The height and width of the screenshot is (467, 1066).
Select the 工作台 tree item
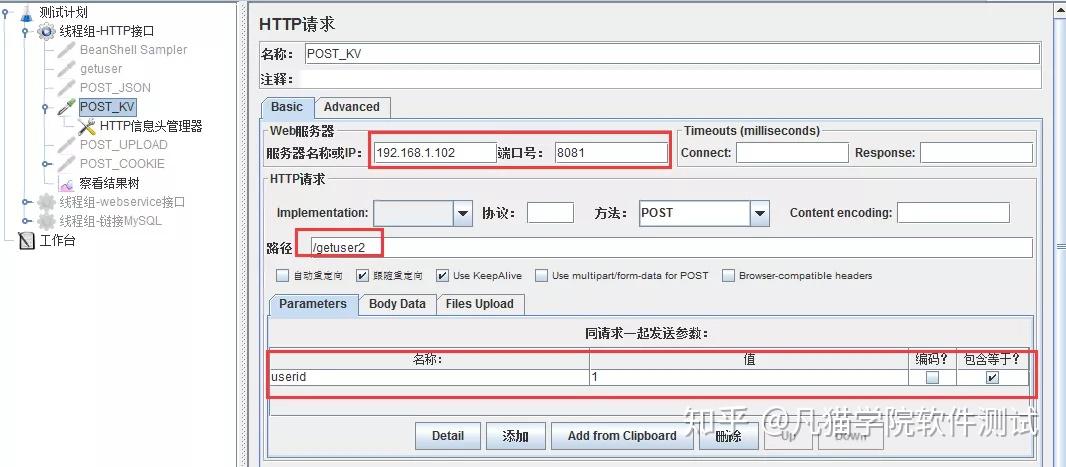pos(58,241)
